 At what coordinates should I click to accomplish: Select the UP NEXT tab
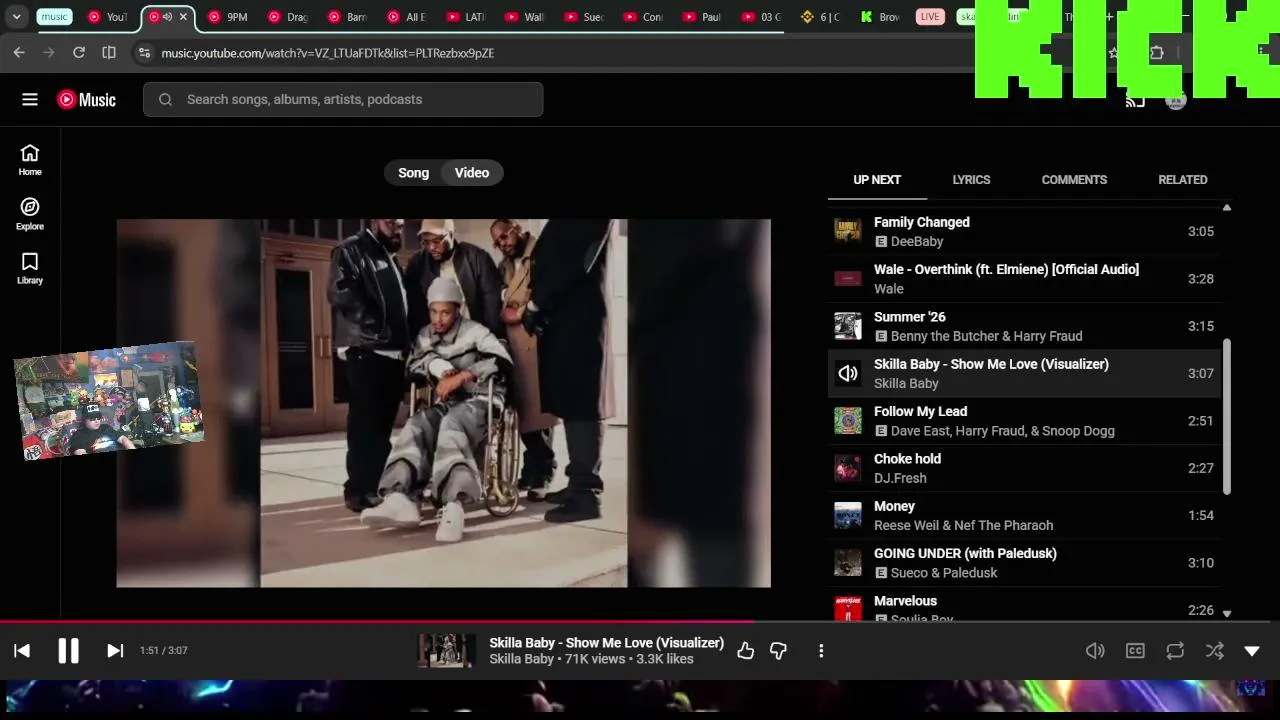pyautogui.click(x=877, y=180)
